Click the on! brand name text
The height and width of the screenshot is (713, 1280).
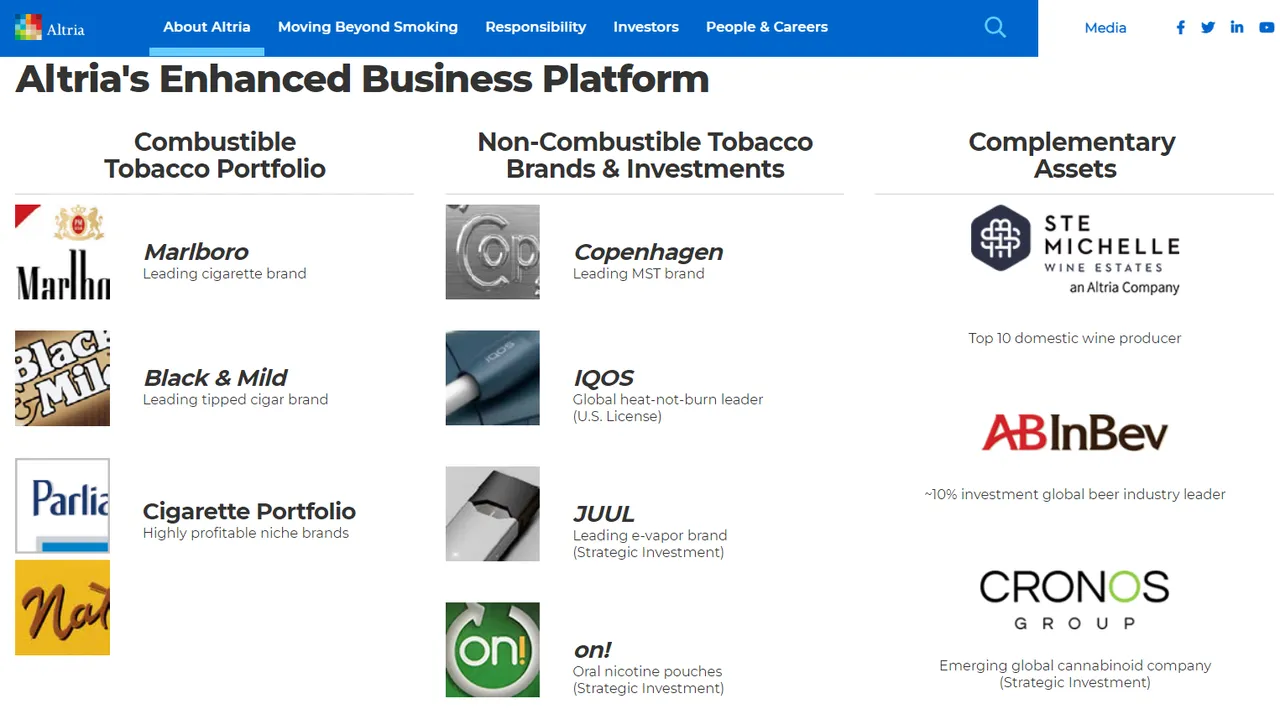pos(592,650)
